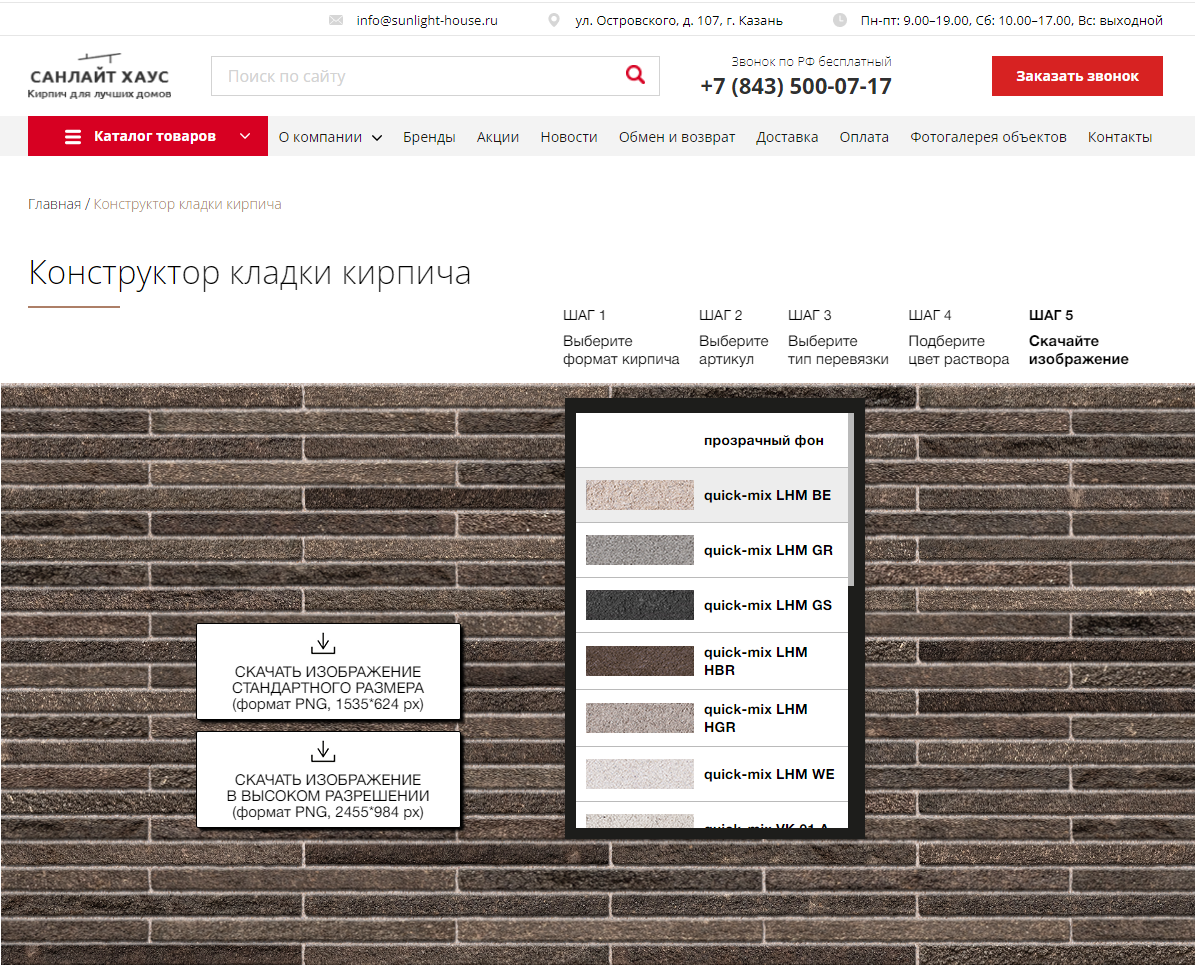Go to Шаг 3 Выберите тип перевязки
This screenshot has width=1195, height=965.
(838, 337)
